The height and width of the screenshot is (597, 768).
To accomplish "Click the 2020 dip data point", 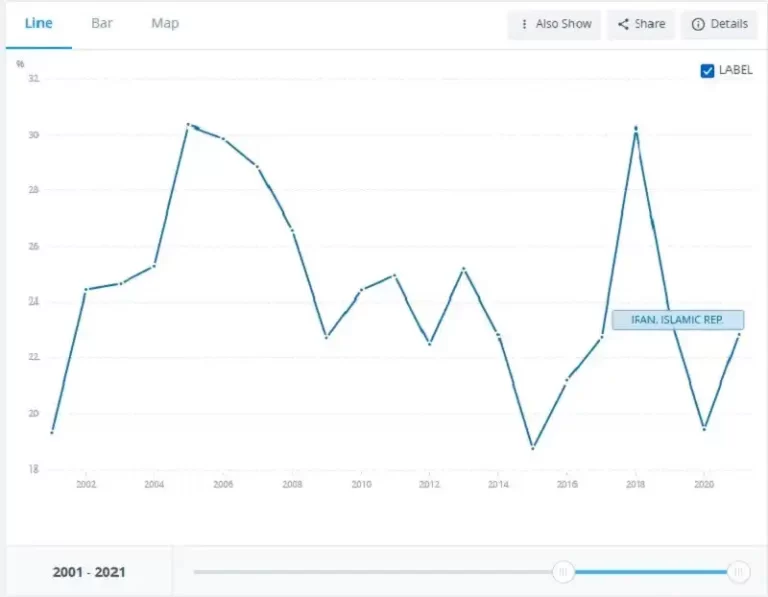I will click(704, 428).
